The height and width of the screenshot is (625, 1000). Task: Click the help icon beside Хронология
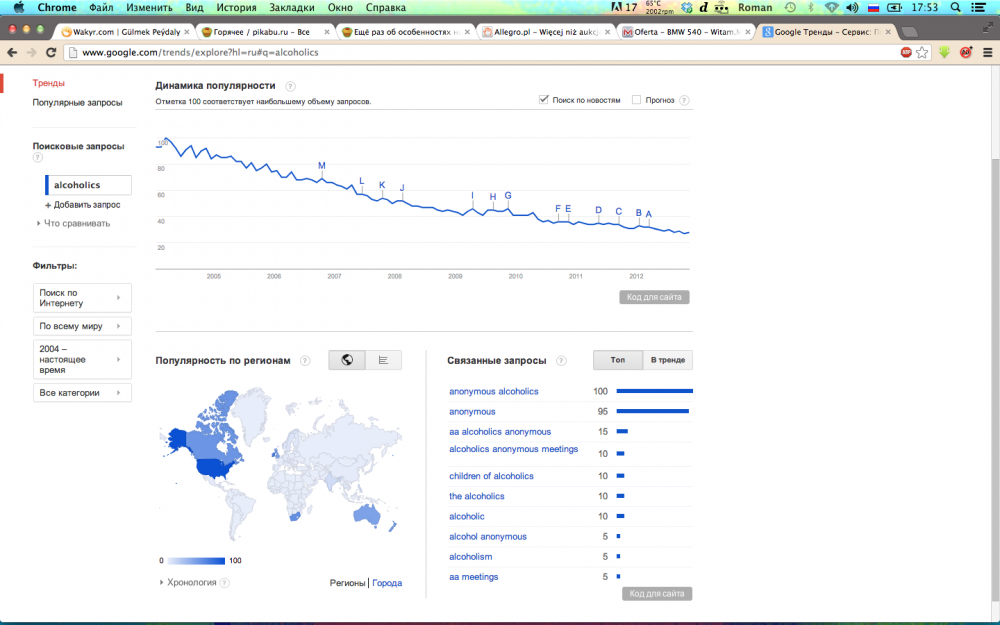coord(224,582)
